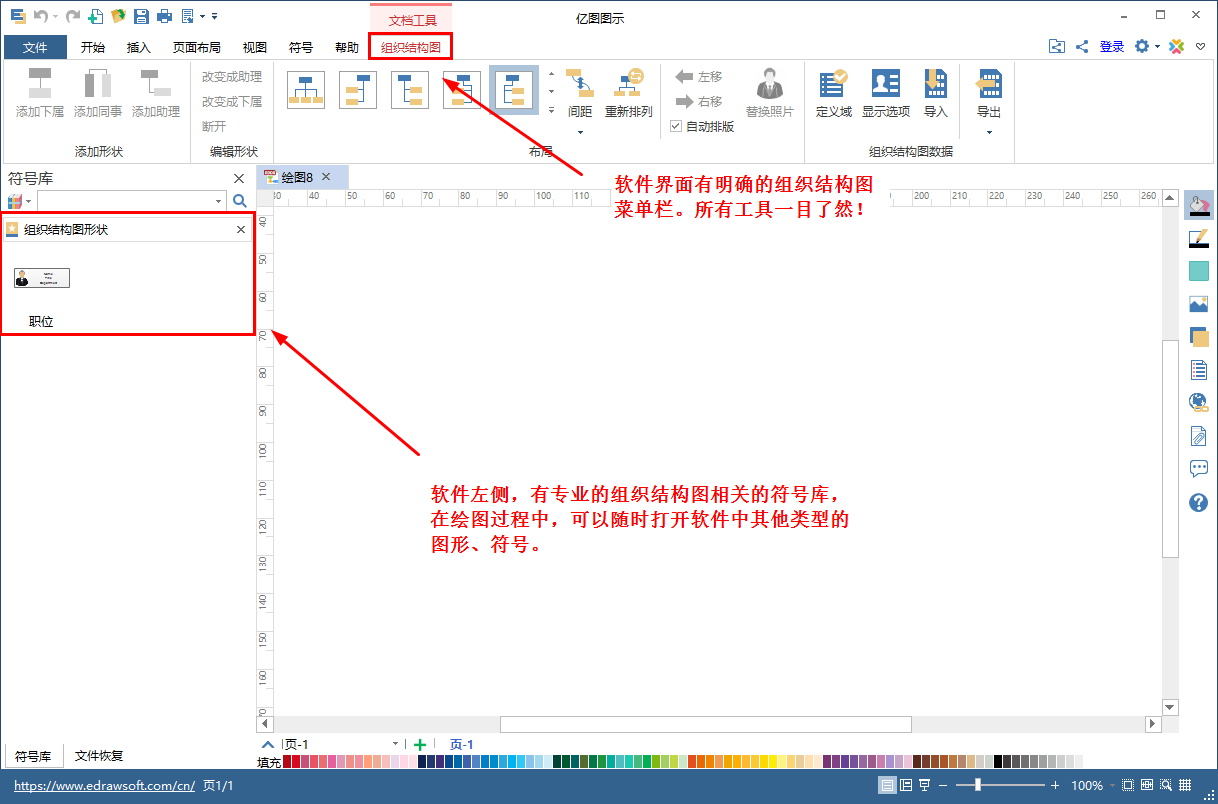Switch to the 视图 ribbon tab
Screen dimensions: 1218x804
[x=255, y=47]
